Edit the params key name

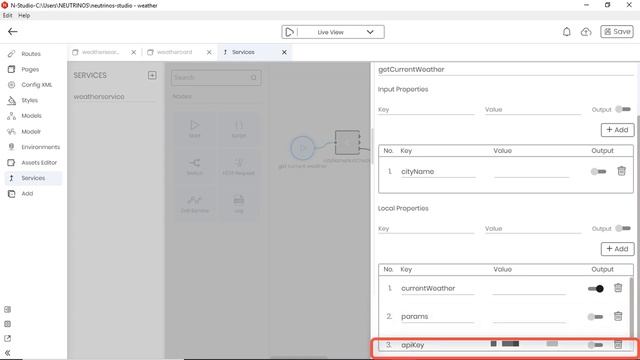[x=437, y=317]
